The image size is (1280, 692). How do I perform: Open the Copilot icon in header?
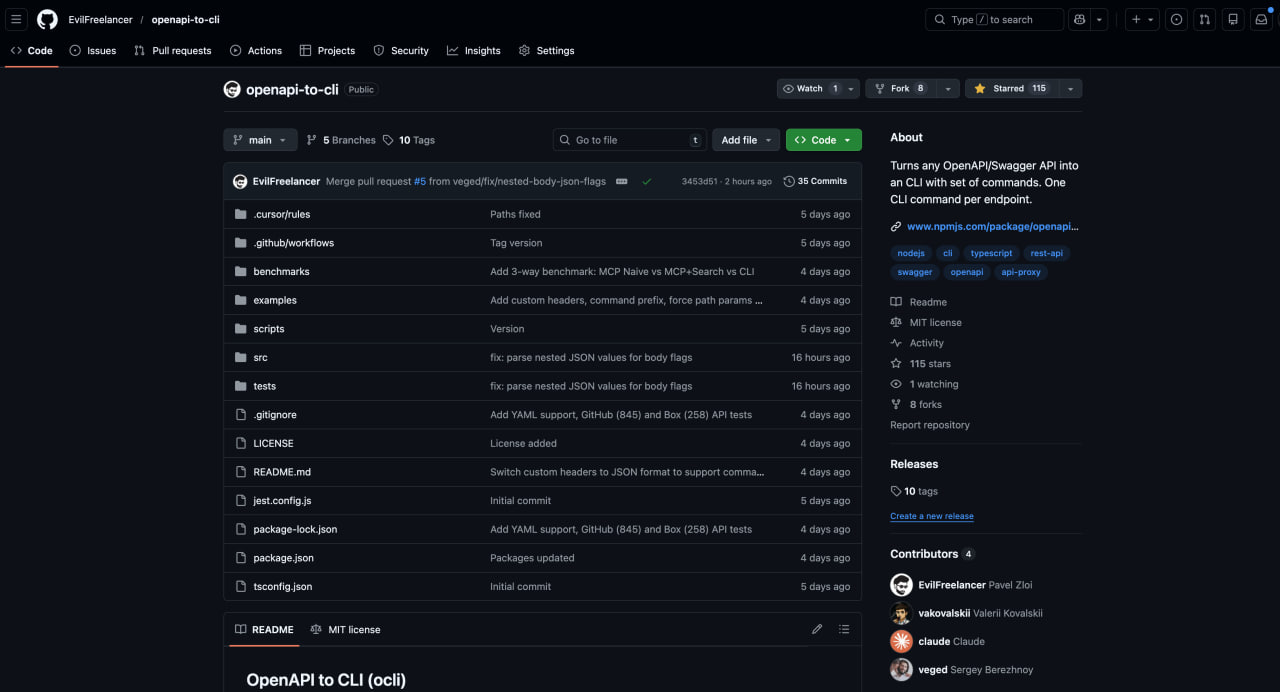pos(1079,19)
